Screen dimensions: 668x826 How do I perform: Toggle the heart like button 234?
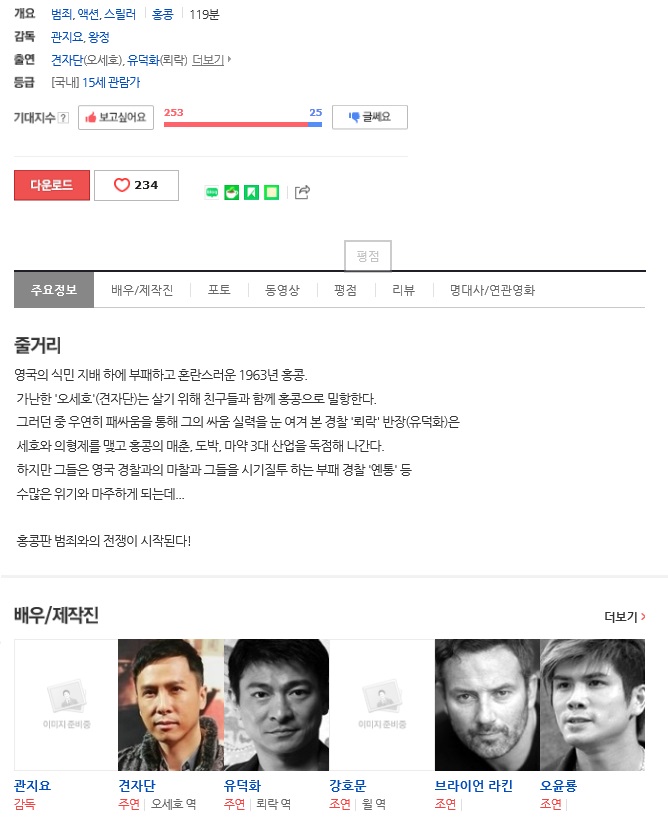pyautogui.click(x=136, y=185)
